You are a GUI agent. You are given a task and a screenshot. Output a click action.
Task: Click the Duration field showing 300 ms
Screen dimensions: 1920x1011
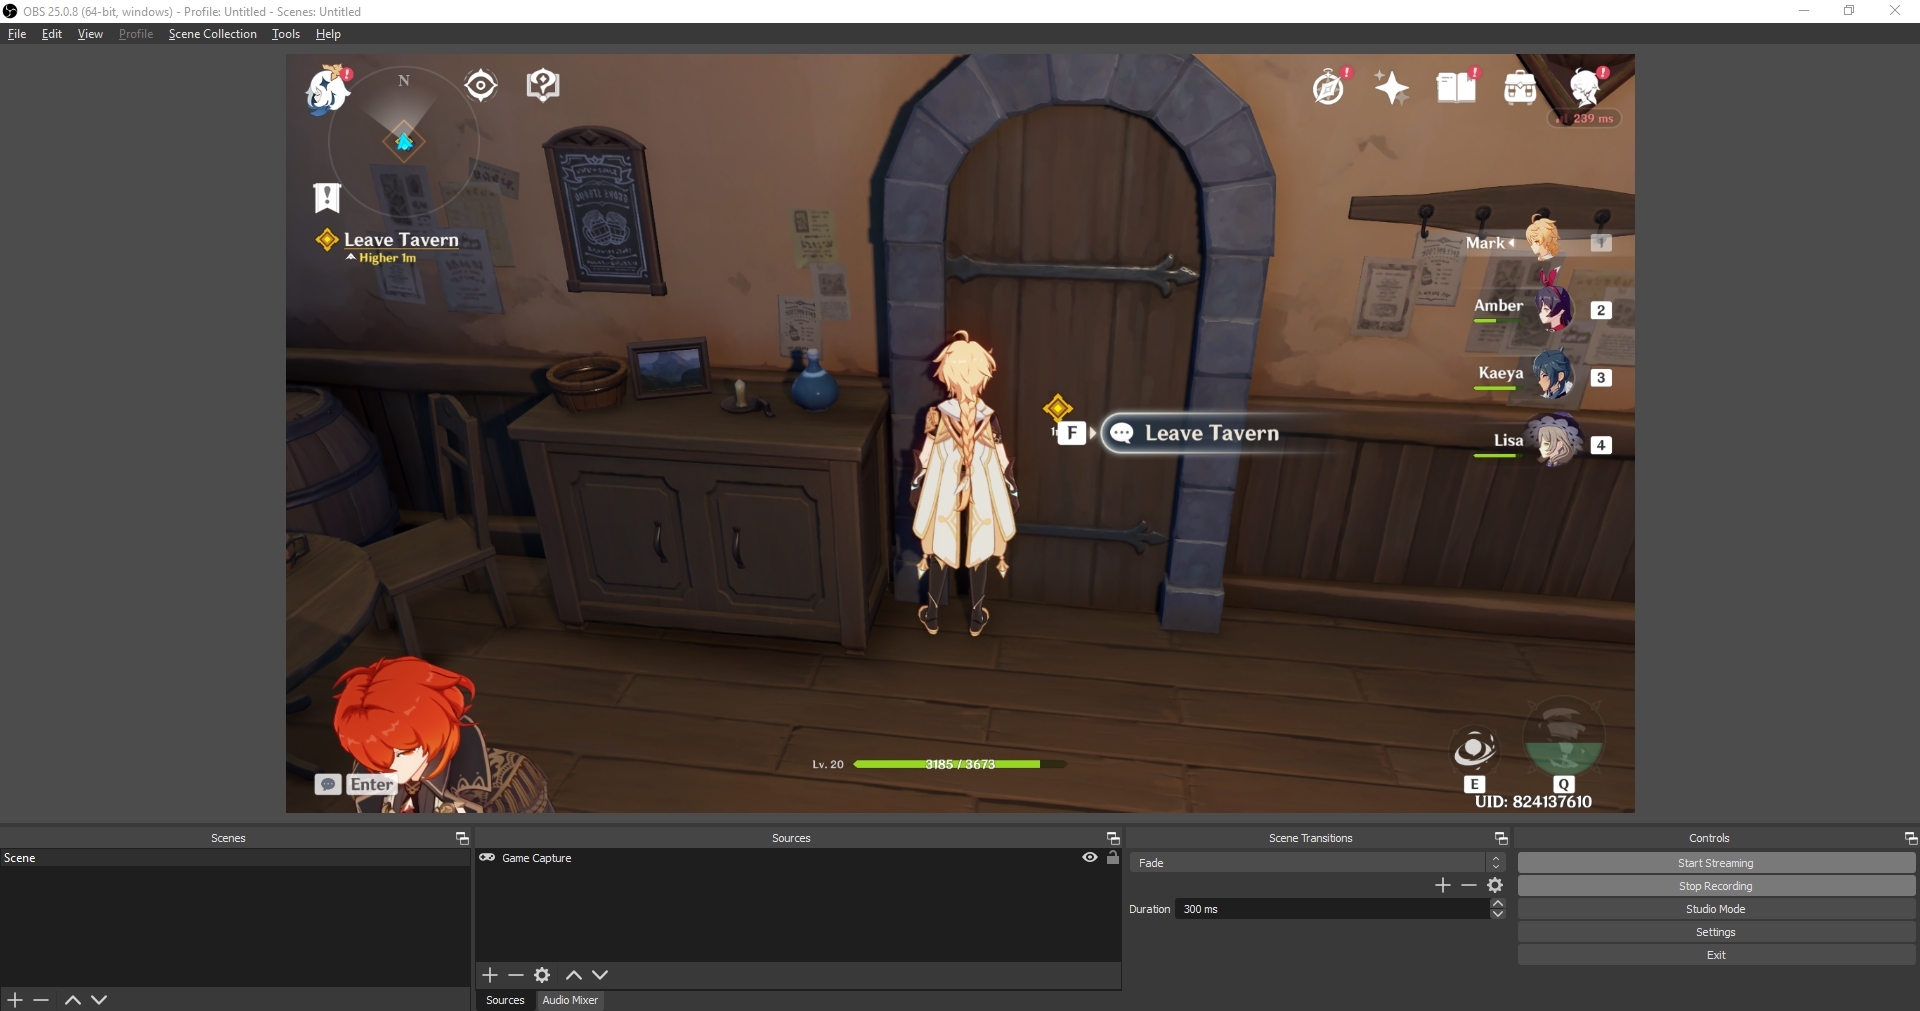point(1333,909)
